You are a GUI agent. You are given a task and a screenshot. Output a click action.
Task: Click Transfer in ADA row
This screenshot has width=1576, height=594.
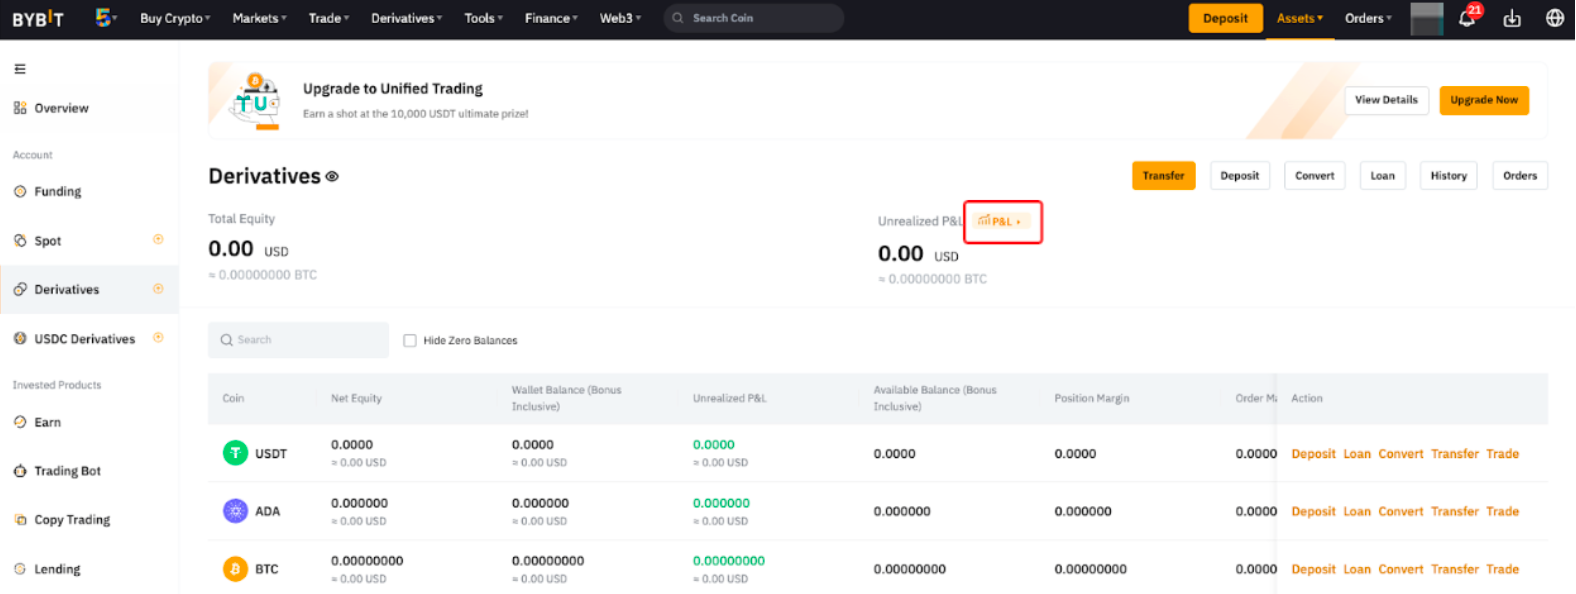point(1454,512)
